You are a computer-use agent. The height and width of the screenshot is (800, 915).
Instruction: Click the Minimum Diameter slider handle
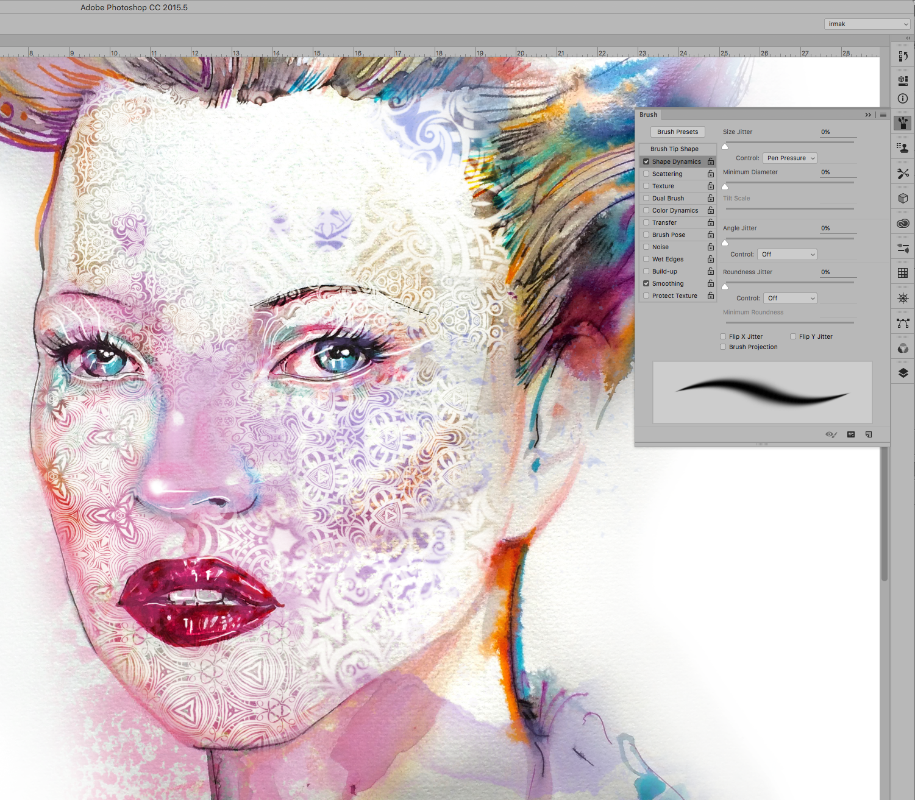click(725, 187)
